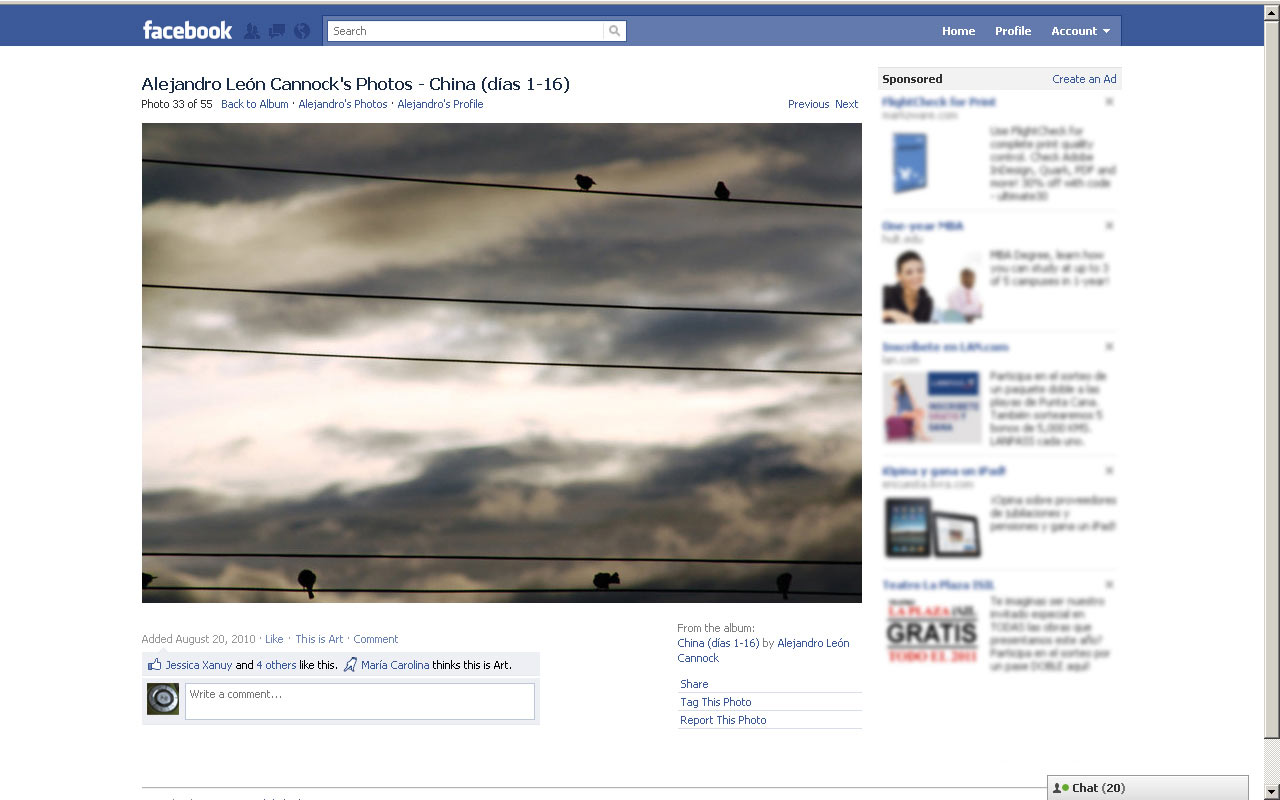Click the page vertical scrollbar
Image resolution: width=1280 pixels, height=800 pixels.
(1271, 400)
